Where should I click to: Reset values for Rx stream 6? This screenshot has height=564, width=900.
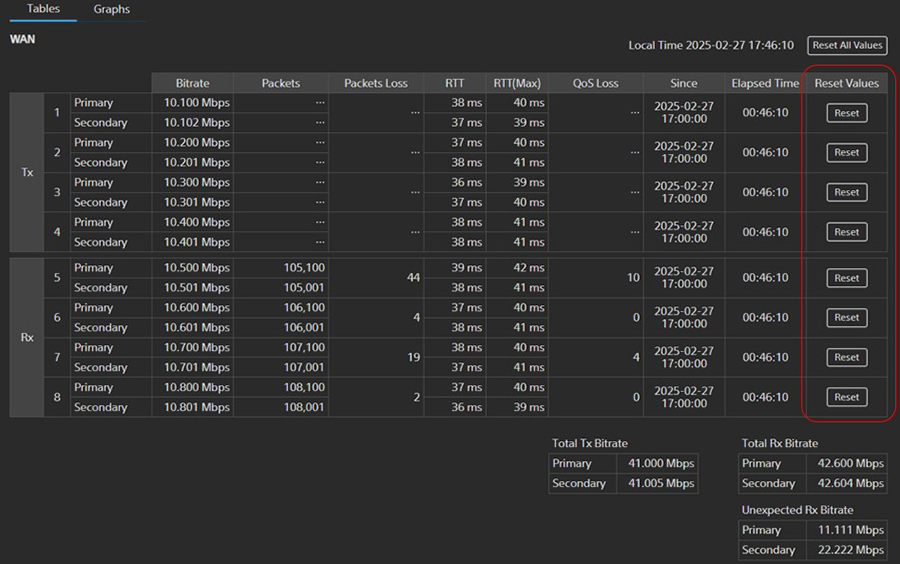click(847, 318)
